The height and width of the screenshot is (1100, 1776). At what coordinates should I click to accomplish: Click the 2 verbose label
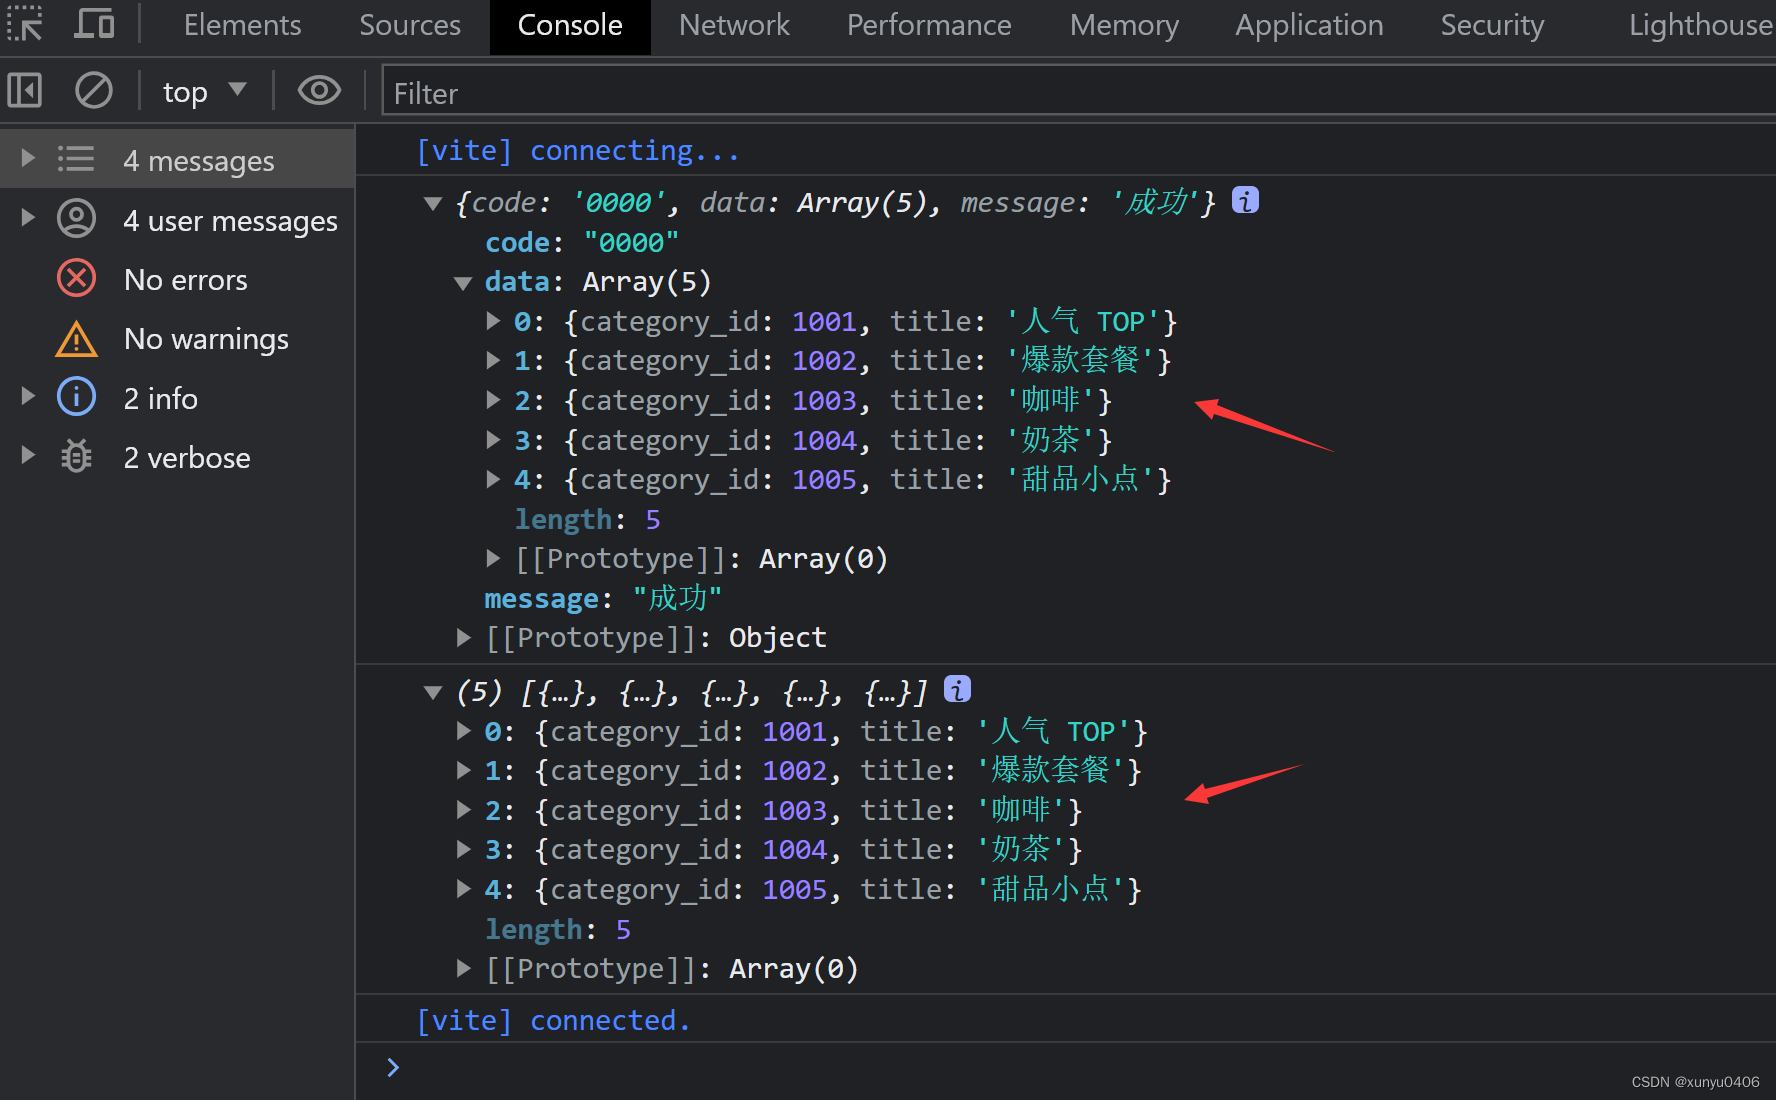pos(187,458)
